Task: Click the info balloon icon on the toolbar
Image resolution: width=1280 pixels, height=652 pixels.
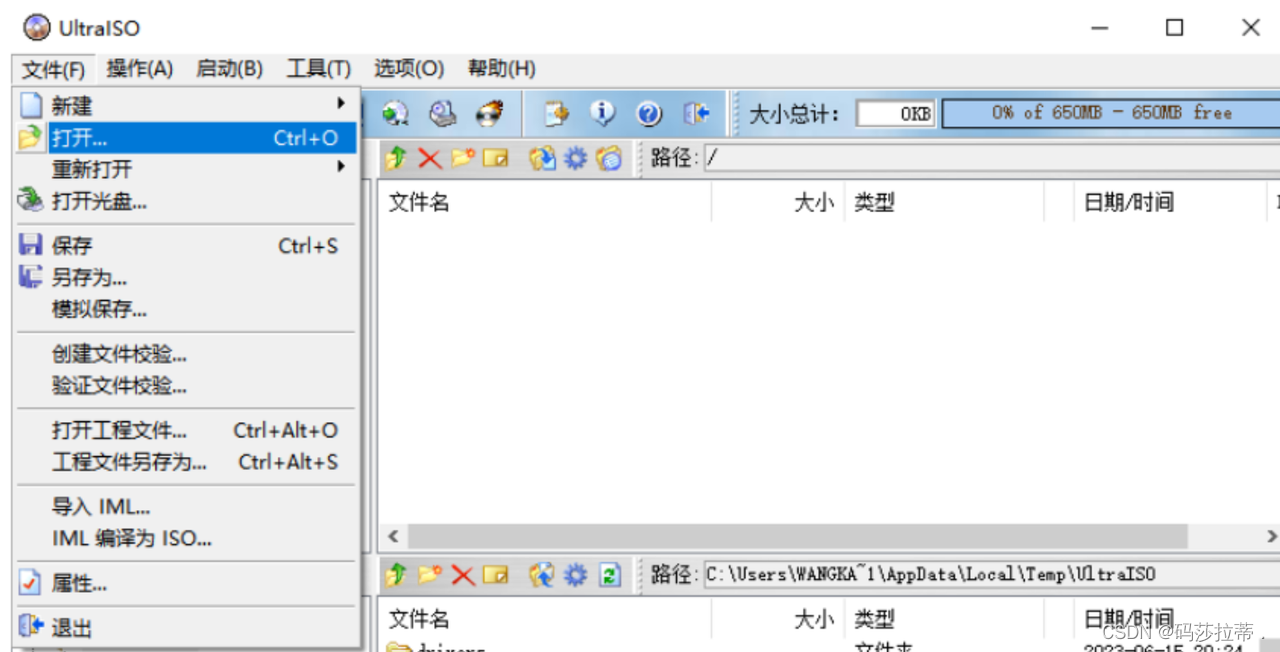Action: coord(604,113)
